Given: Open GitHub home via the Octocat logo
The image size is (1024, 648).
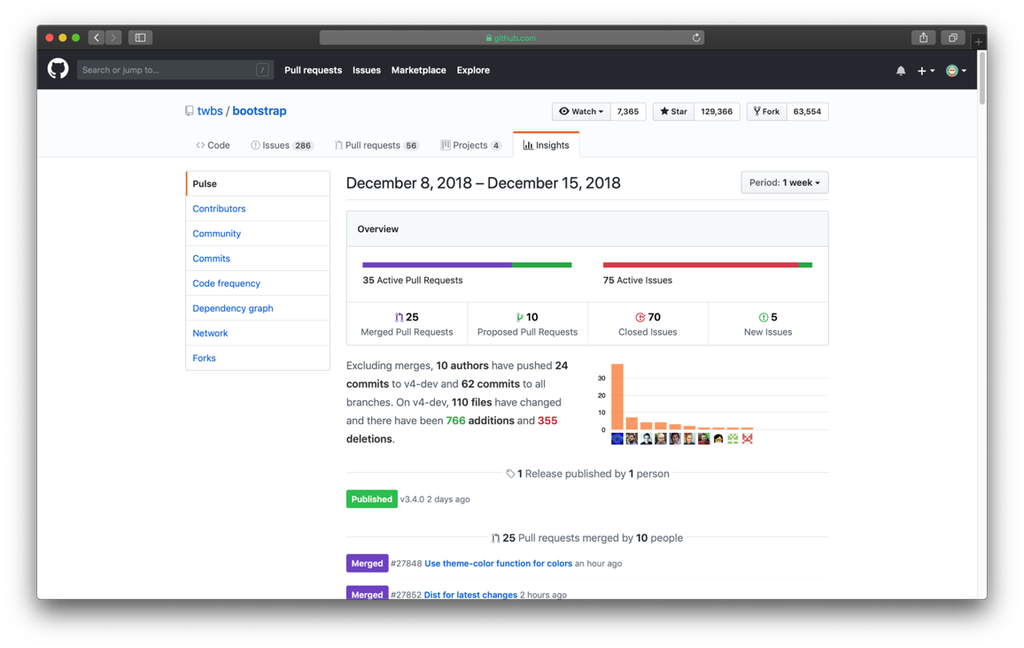Looking at the screenshot, I should point(58,69).
